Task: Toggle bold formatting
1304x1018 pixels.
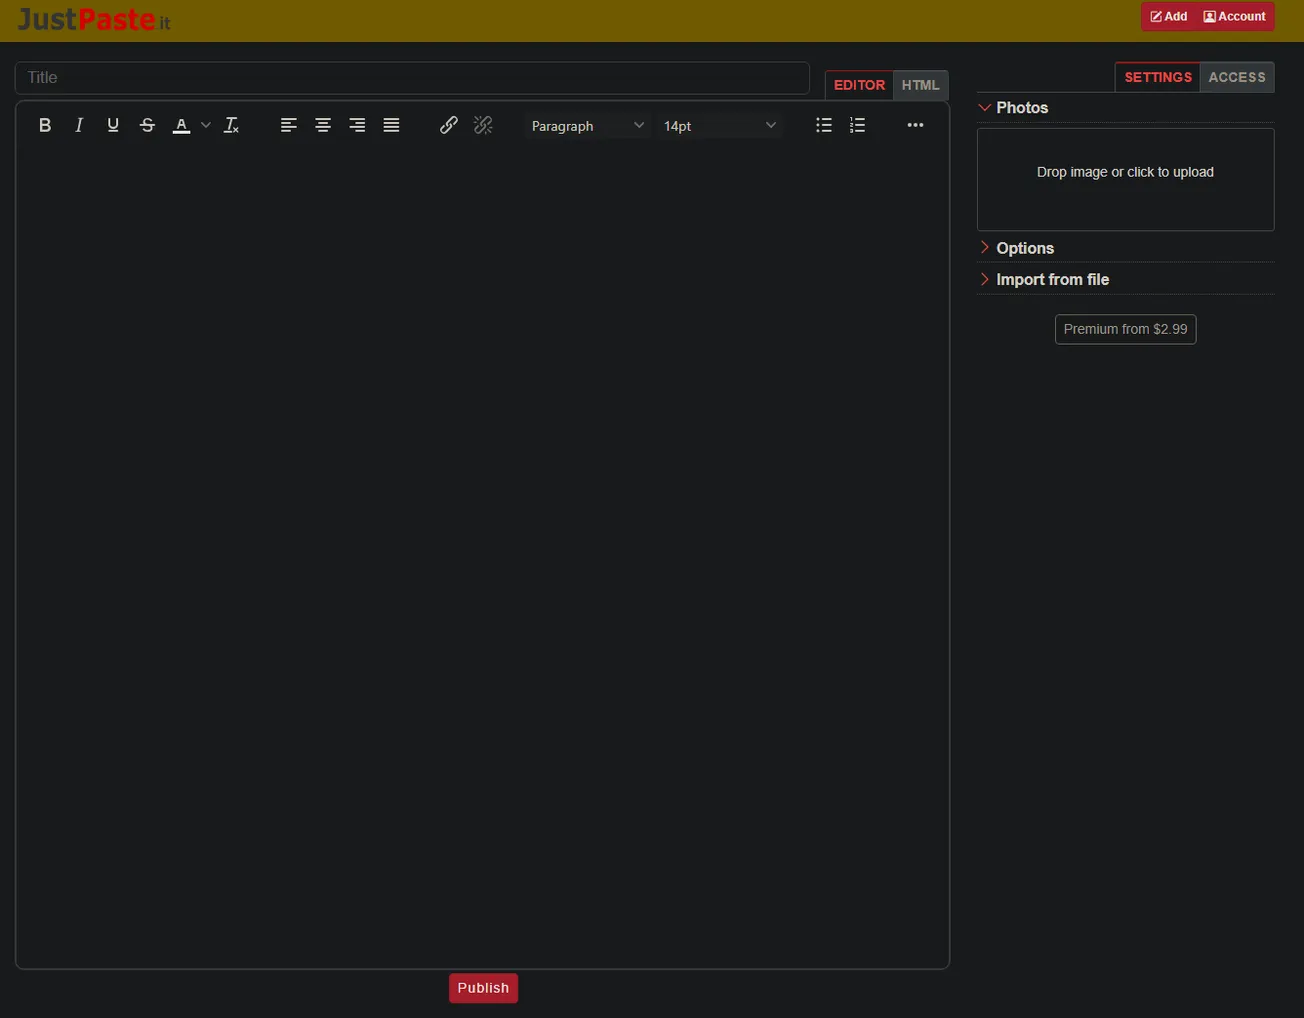Action: click(x=45, y=125)
